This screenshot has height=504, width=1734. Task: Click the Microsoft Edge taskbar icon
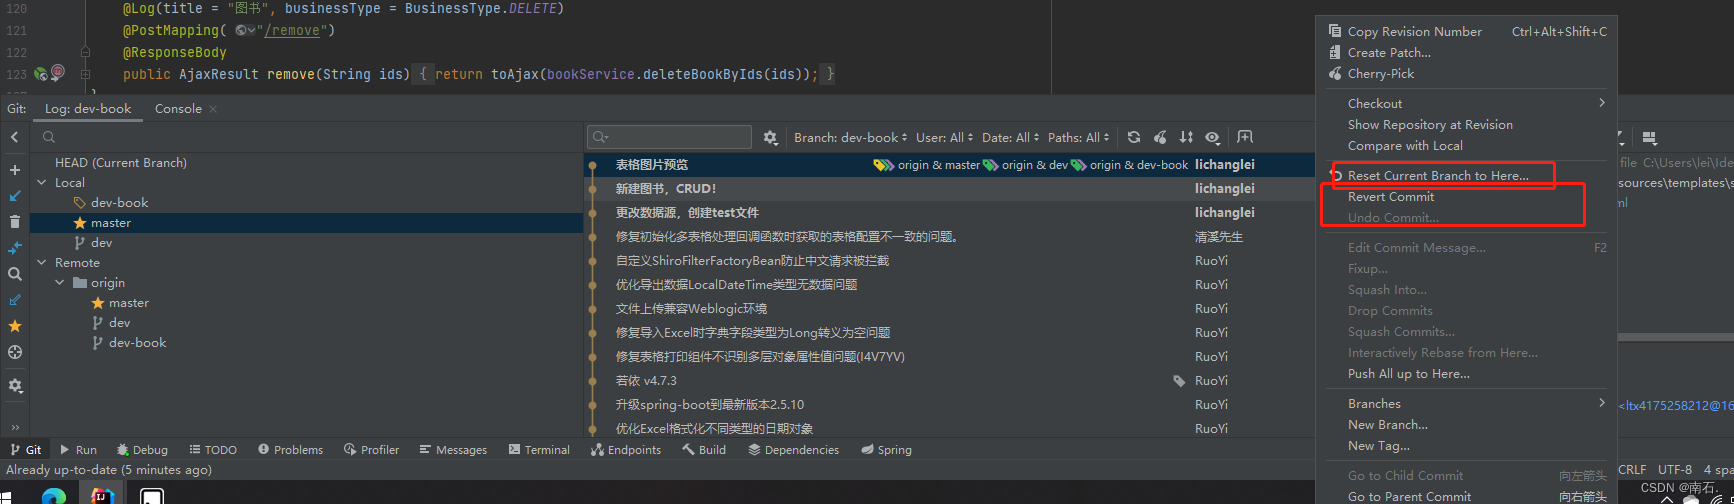54,496
